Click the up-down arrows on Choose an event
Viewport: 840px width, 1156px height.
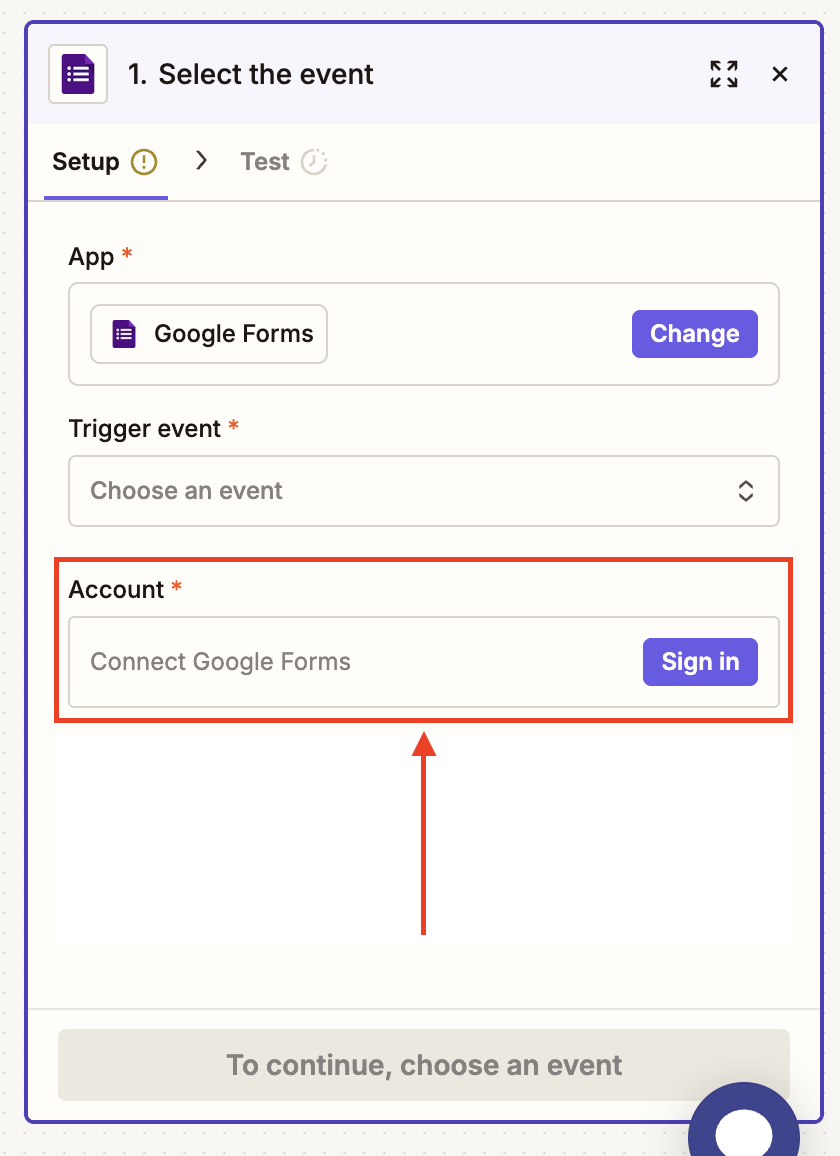tap(745, 491)
